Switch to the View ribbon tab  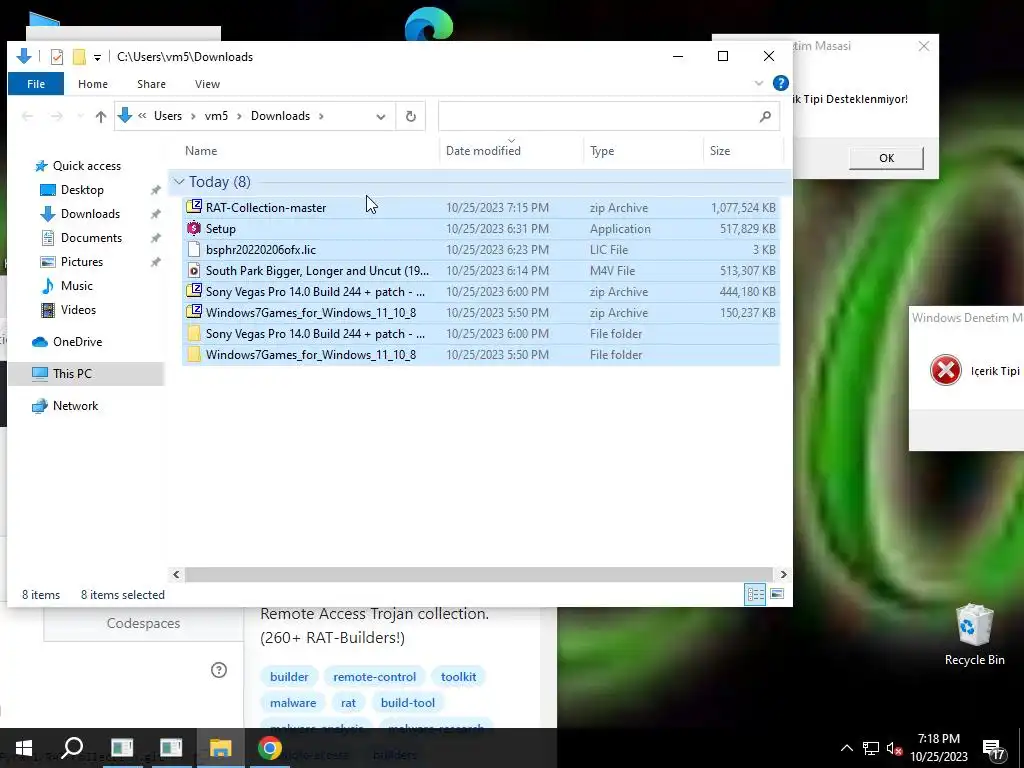click(207, 84)
